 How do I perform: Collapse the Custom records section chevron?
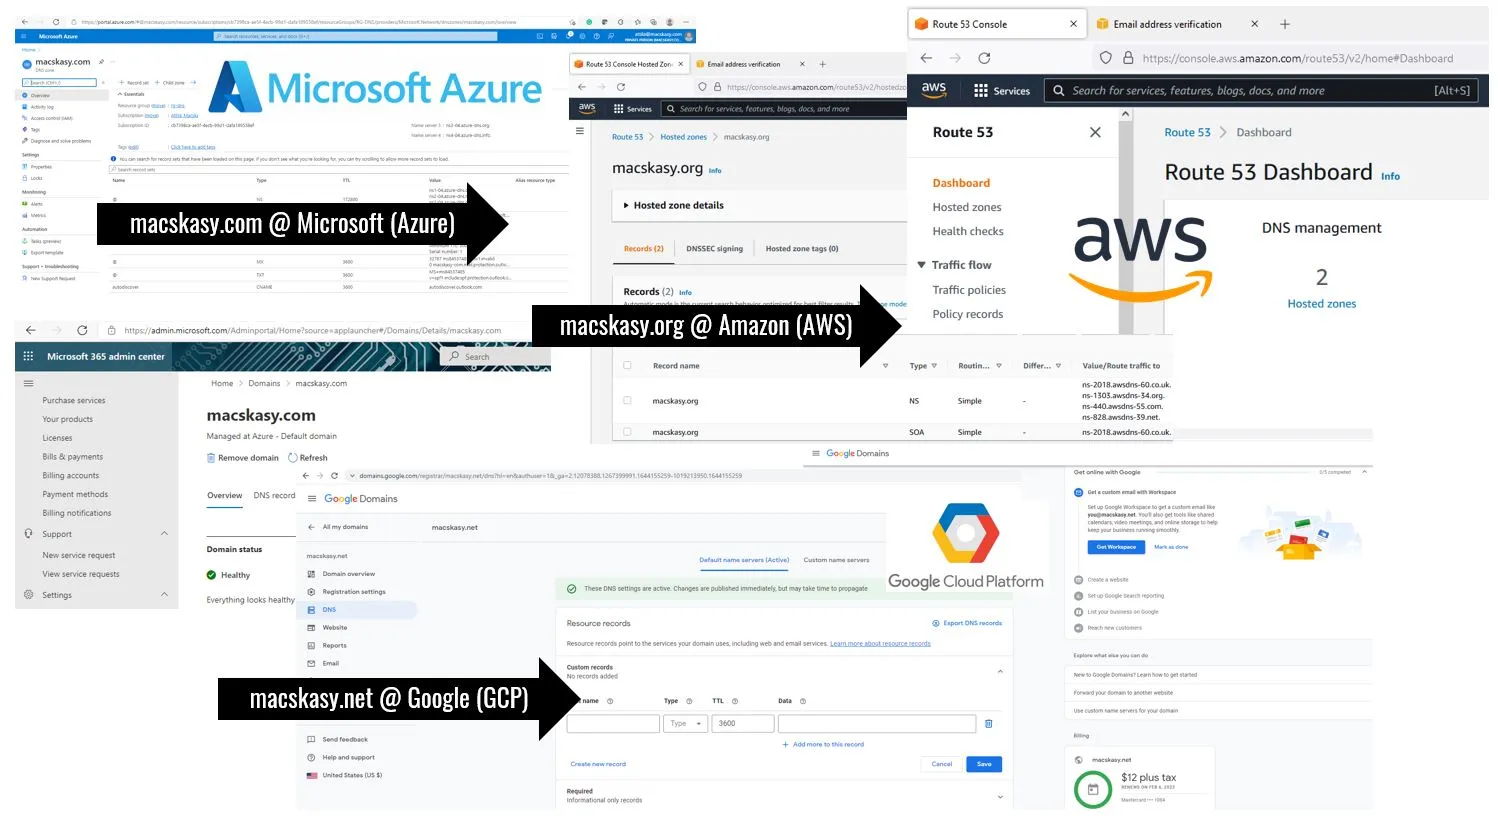(x=1000, y=671)
